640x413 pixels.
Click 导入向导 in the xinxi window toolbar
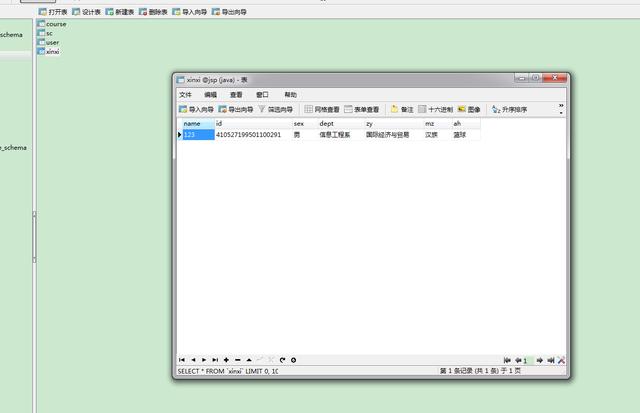196,109
